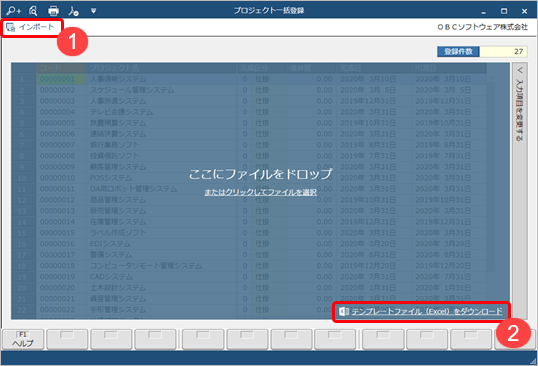Click the ここにファイルをドロップ drop area text
The image size is (538, 366).
[x=260, y=174]
